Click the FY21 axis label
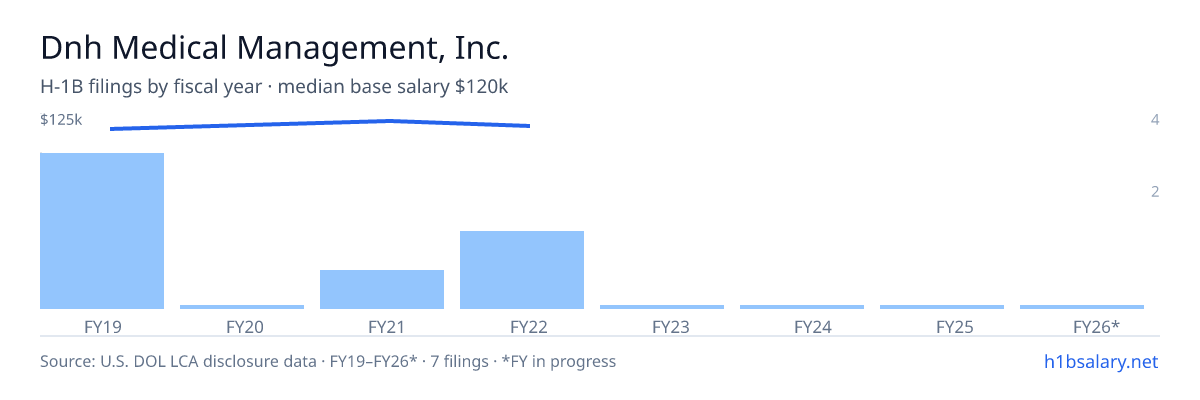1200x400 pixels. 386,326
